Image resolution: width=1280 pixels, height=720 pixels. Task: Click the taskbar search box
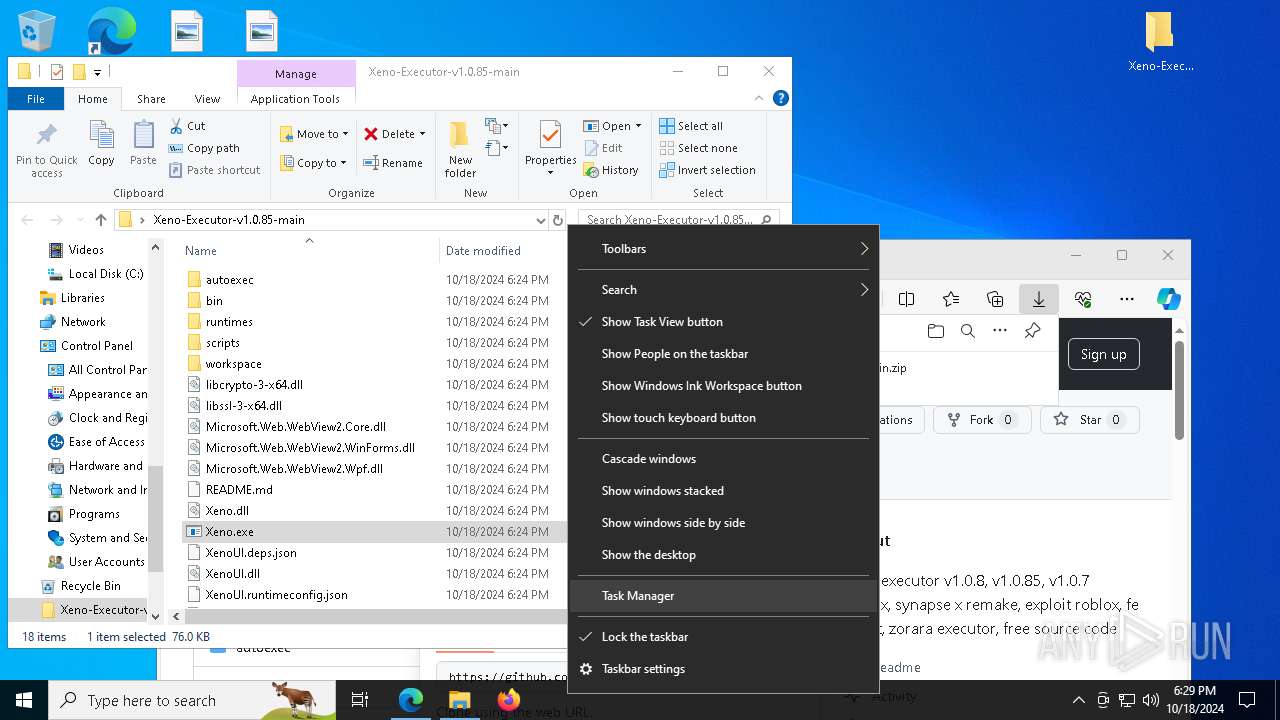click(192, 700)
